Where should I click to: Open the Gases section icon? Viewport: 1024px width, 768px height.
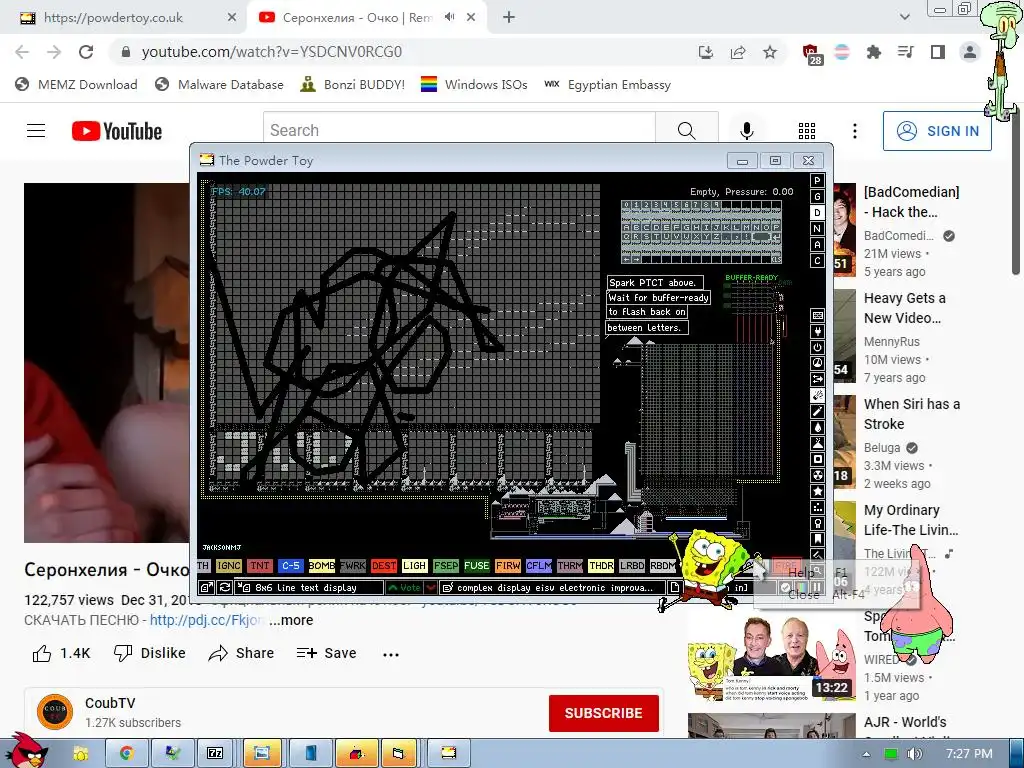(x=817, y=411)
